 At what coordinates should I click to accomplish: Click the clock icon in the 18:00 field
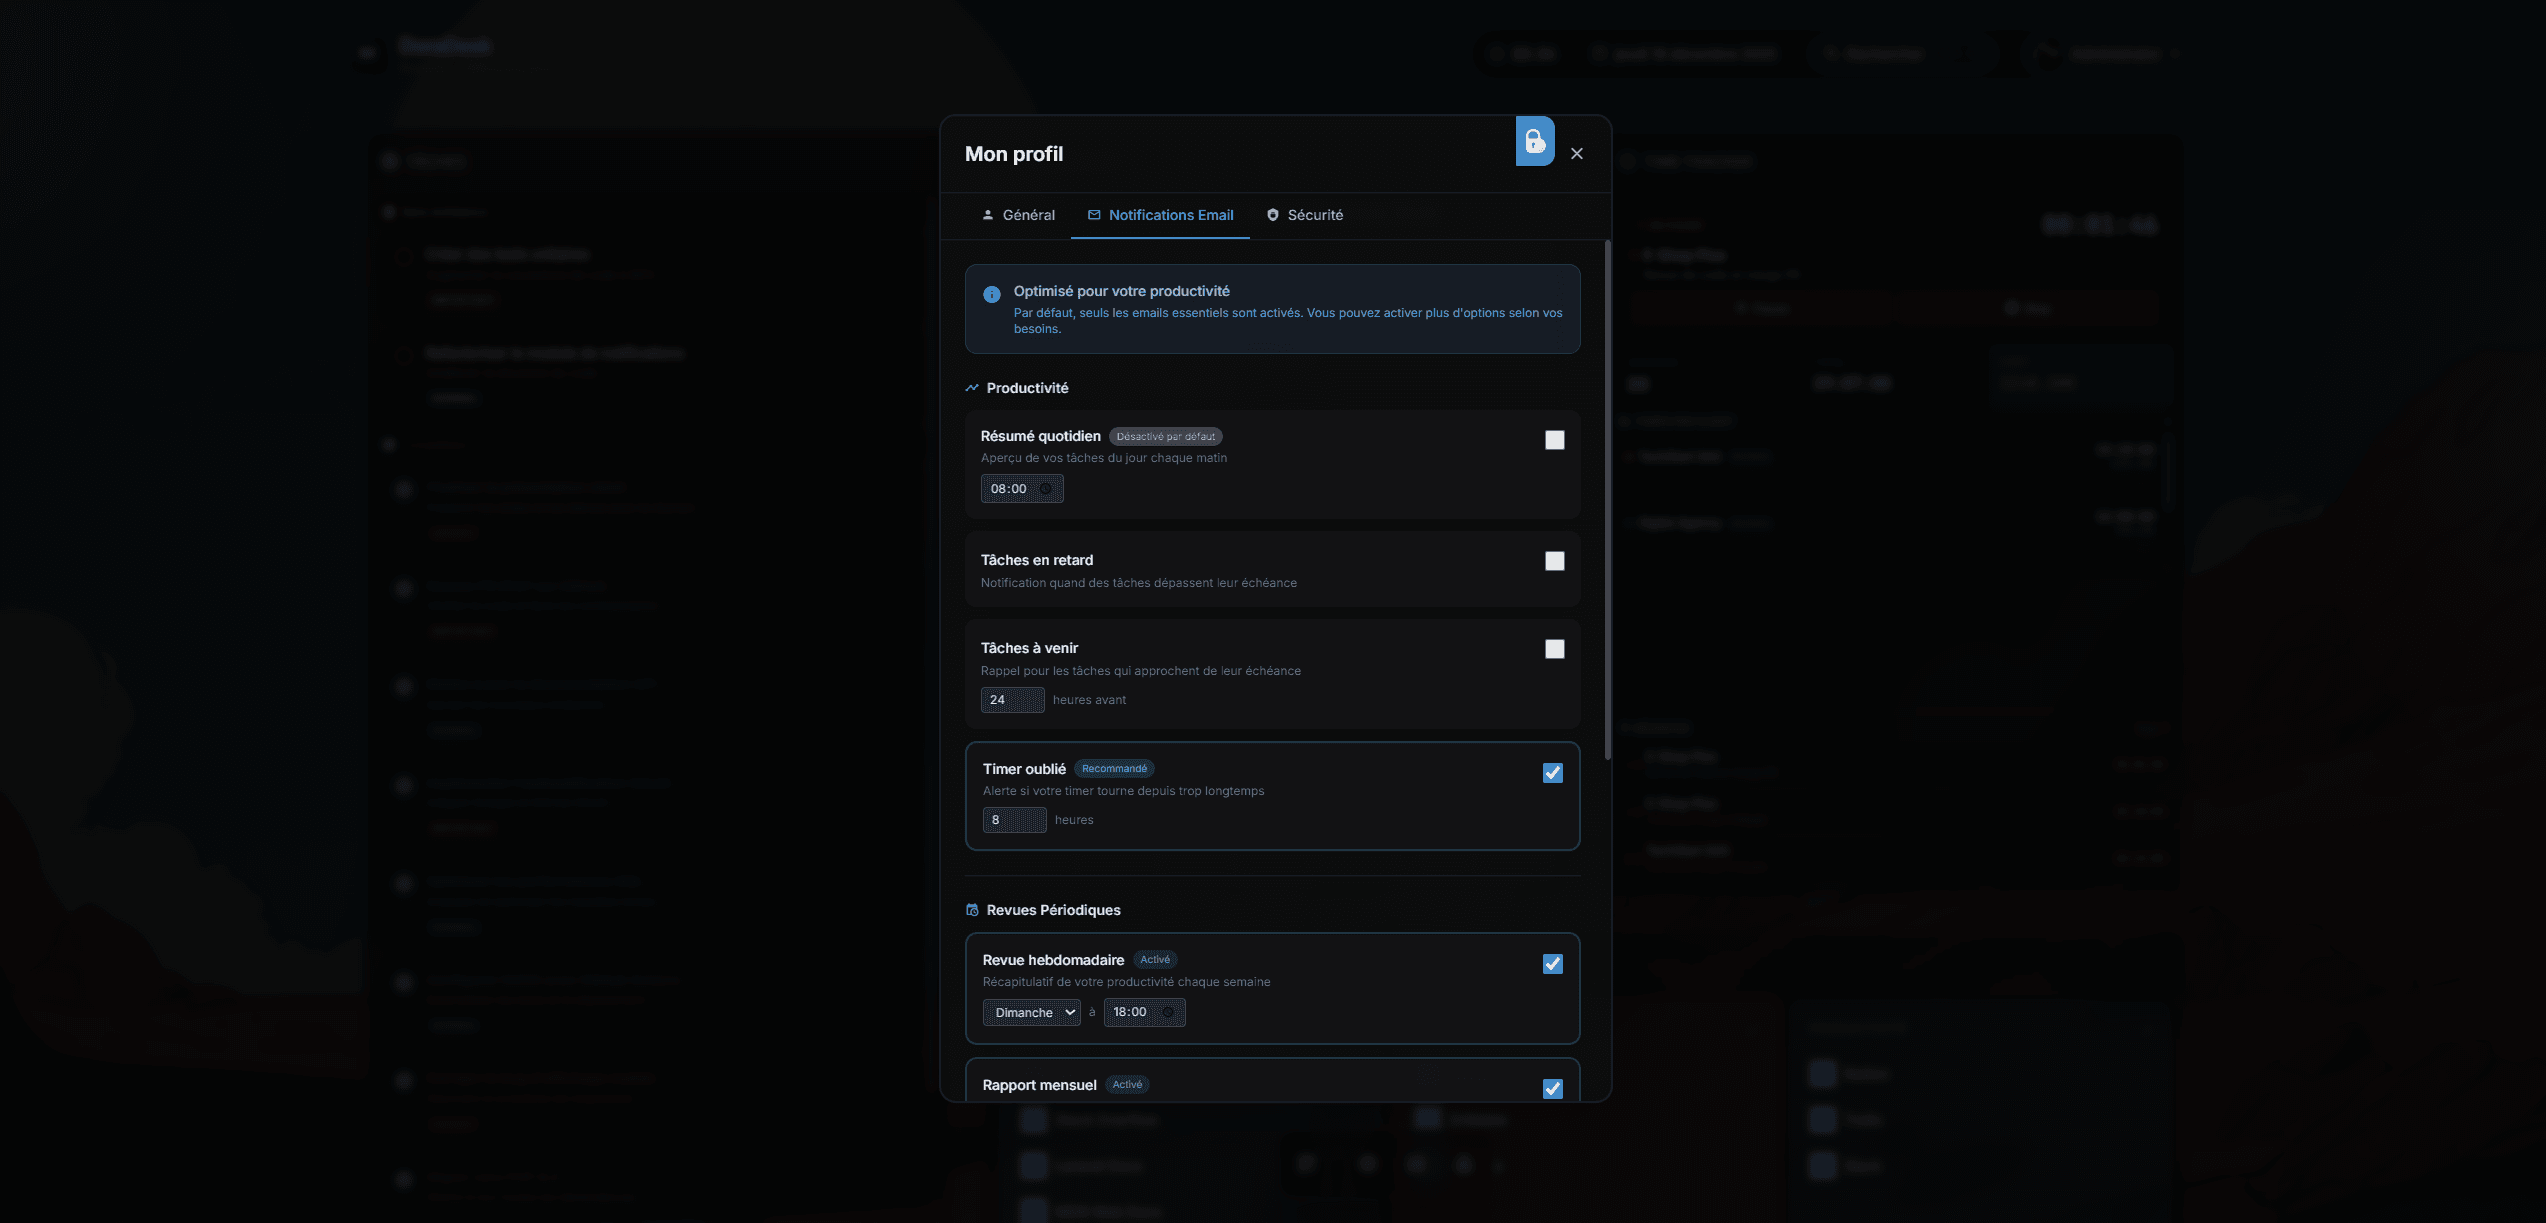(1168, 1012)
